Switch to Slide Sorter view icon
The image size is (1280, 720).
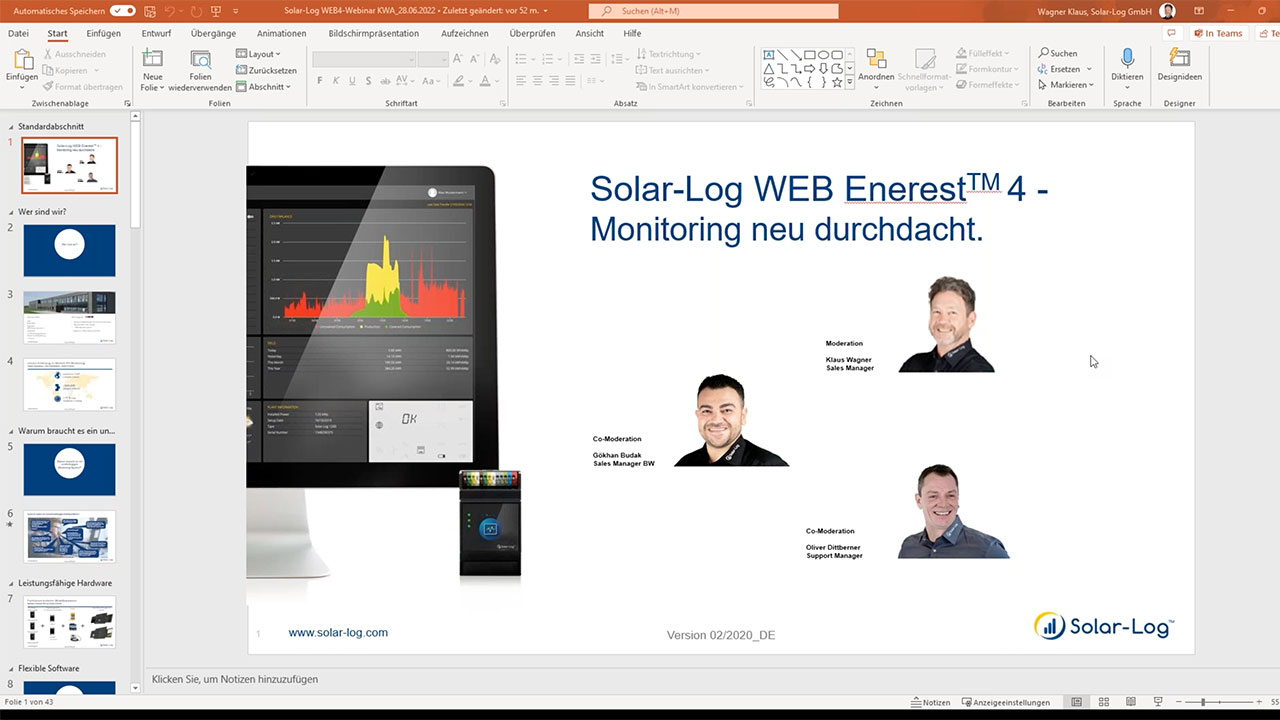(x=1104, y=702)
